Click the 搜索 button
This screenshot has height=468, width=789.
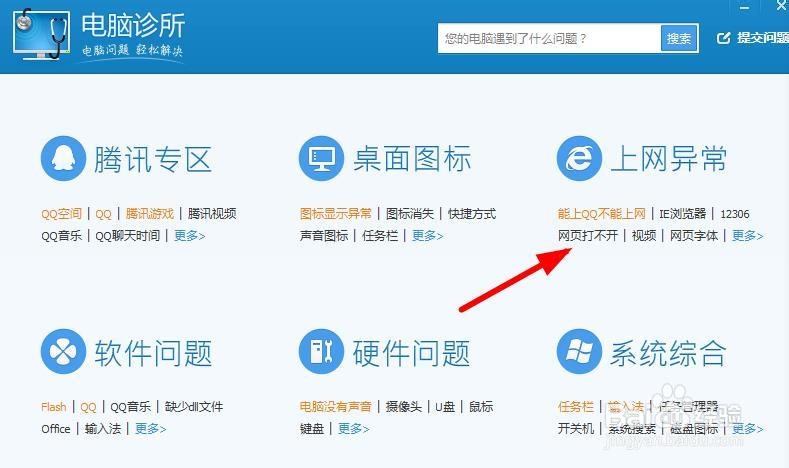[x=679, y=38]
